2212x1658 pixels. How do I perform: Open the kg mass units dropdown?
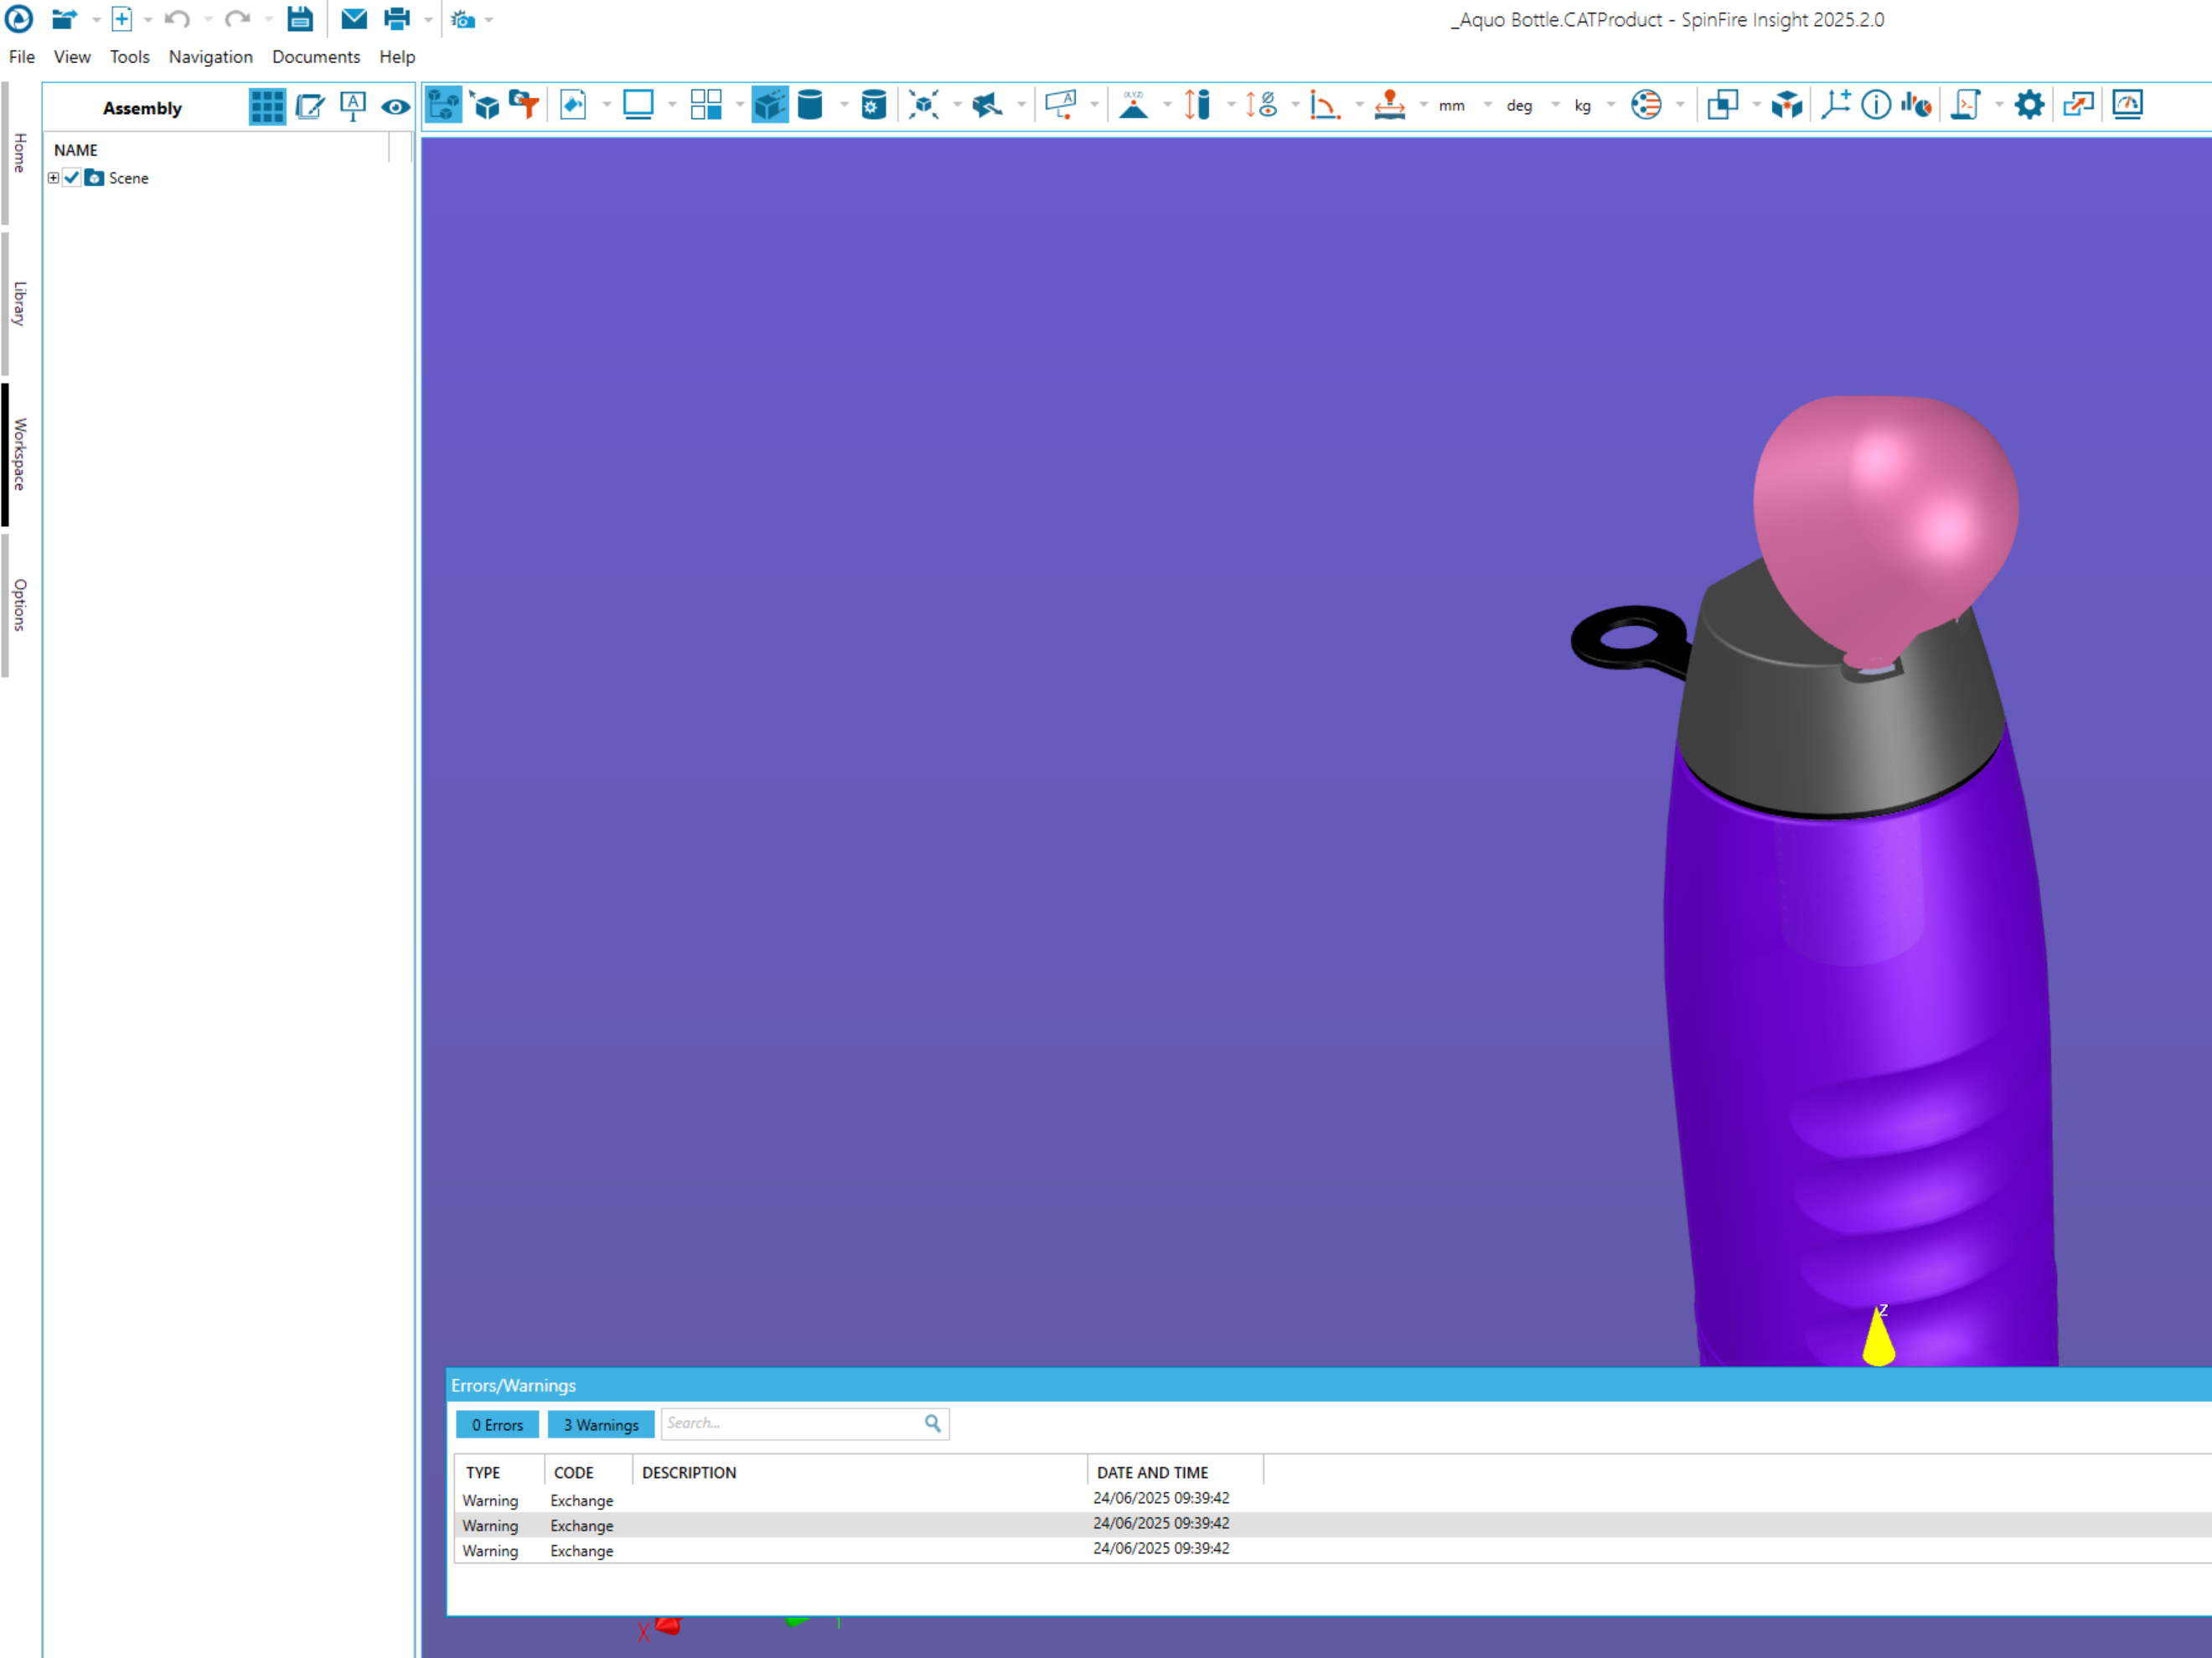[x=1583, y=106]
